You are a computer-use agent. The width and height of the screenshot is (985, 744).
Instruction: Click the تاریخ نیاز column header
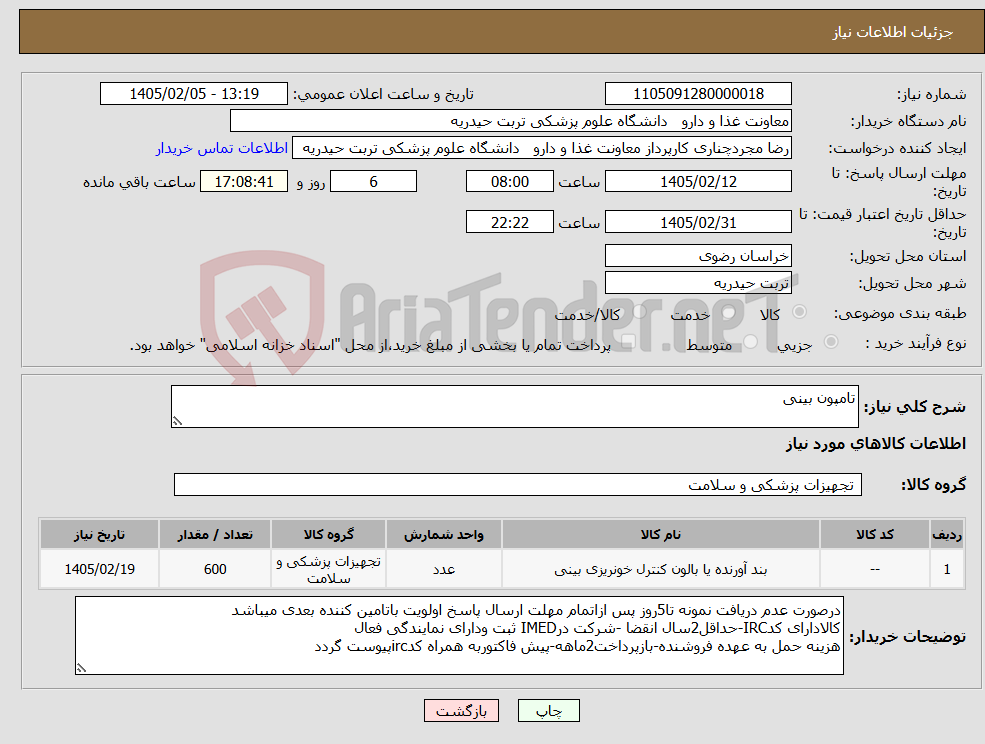[x=99, y=534]
